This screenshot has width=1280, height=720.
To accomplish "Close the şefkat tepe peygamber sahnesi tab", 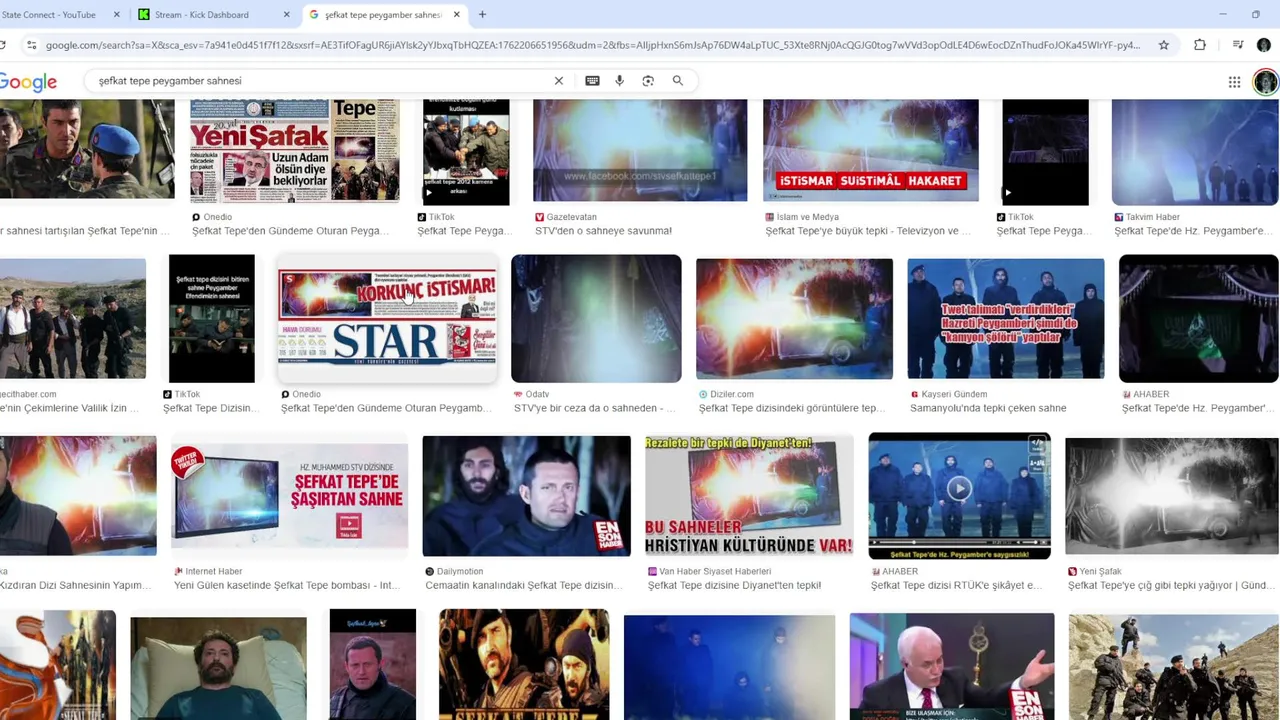I will click(457, 15).
